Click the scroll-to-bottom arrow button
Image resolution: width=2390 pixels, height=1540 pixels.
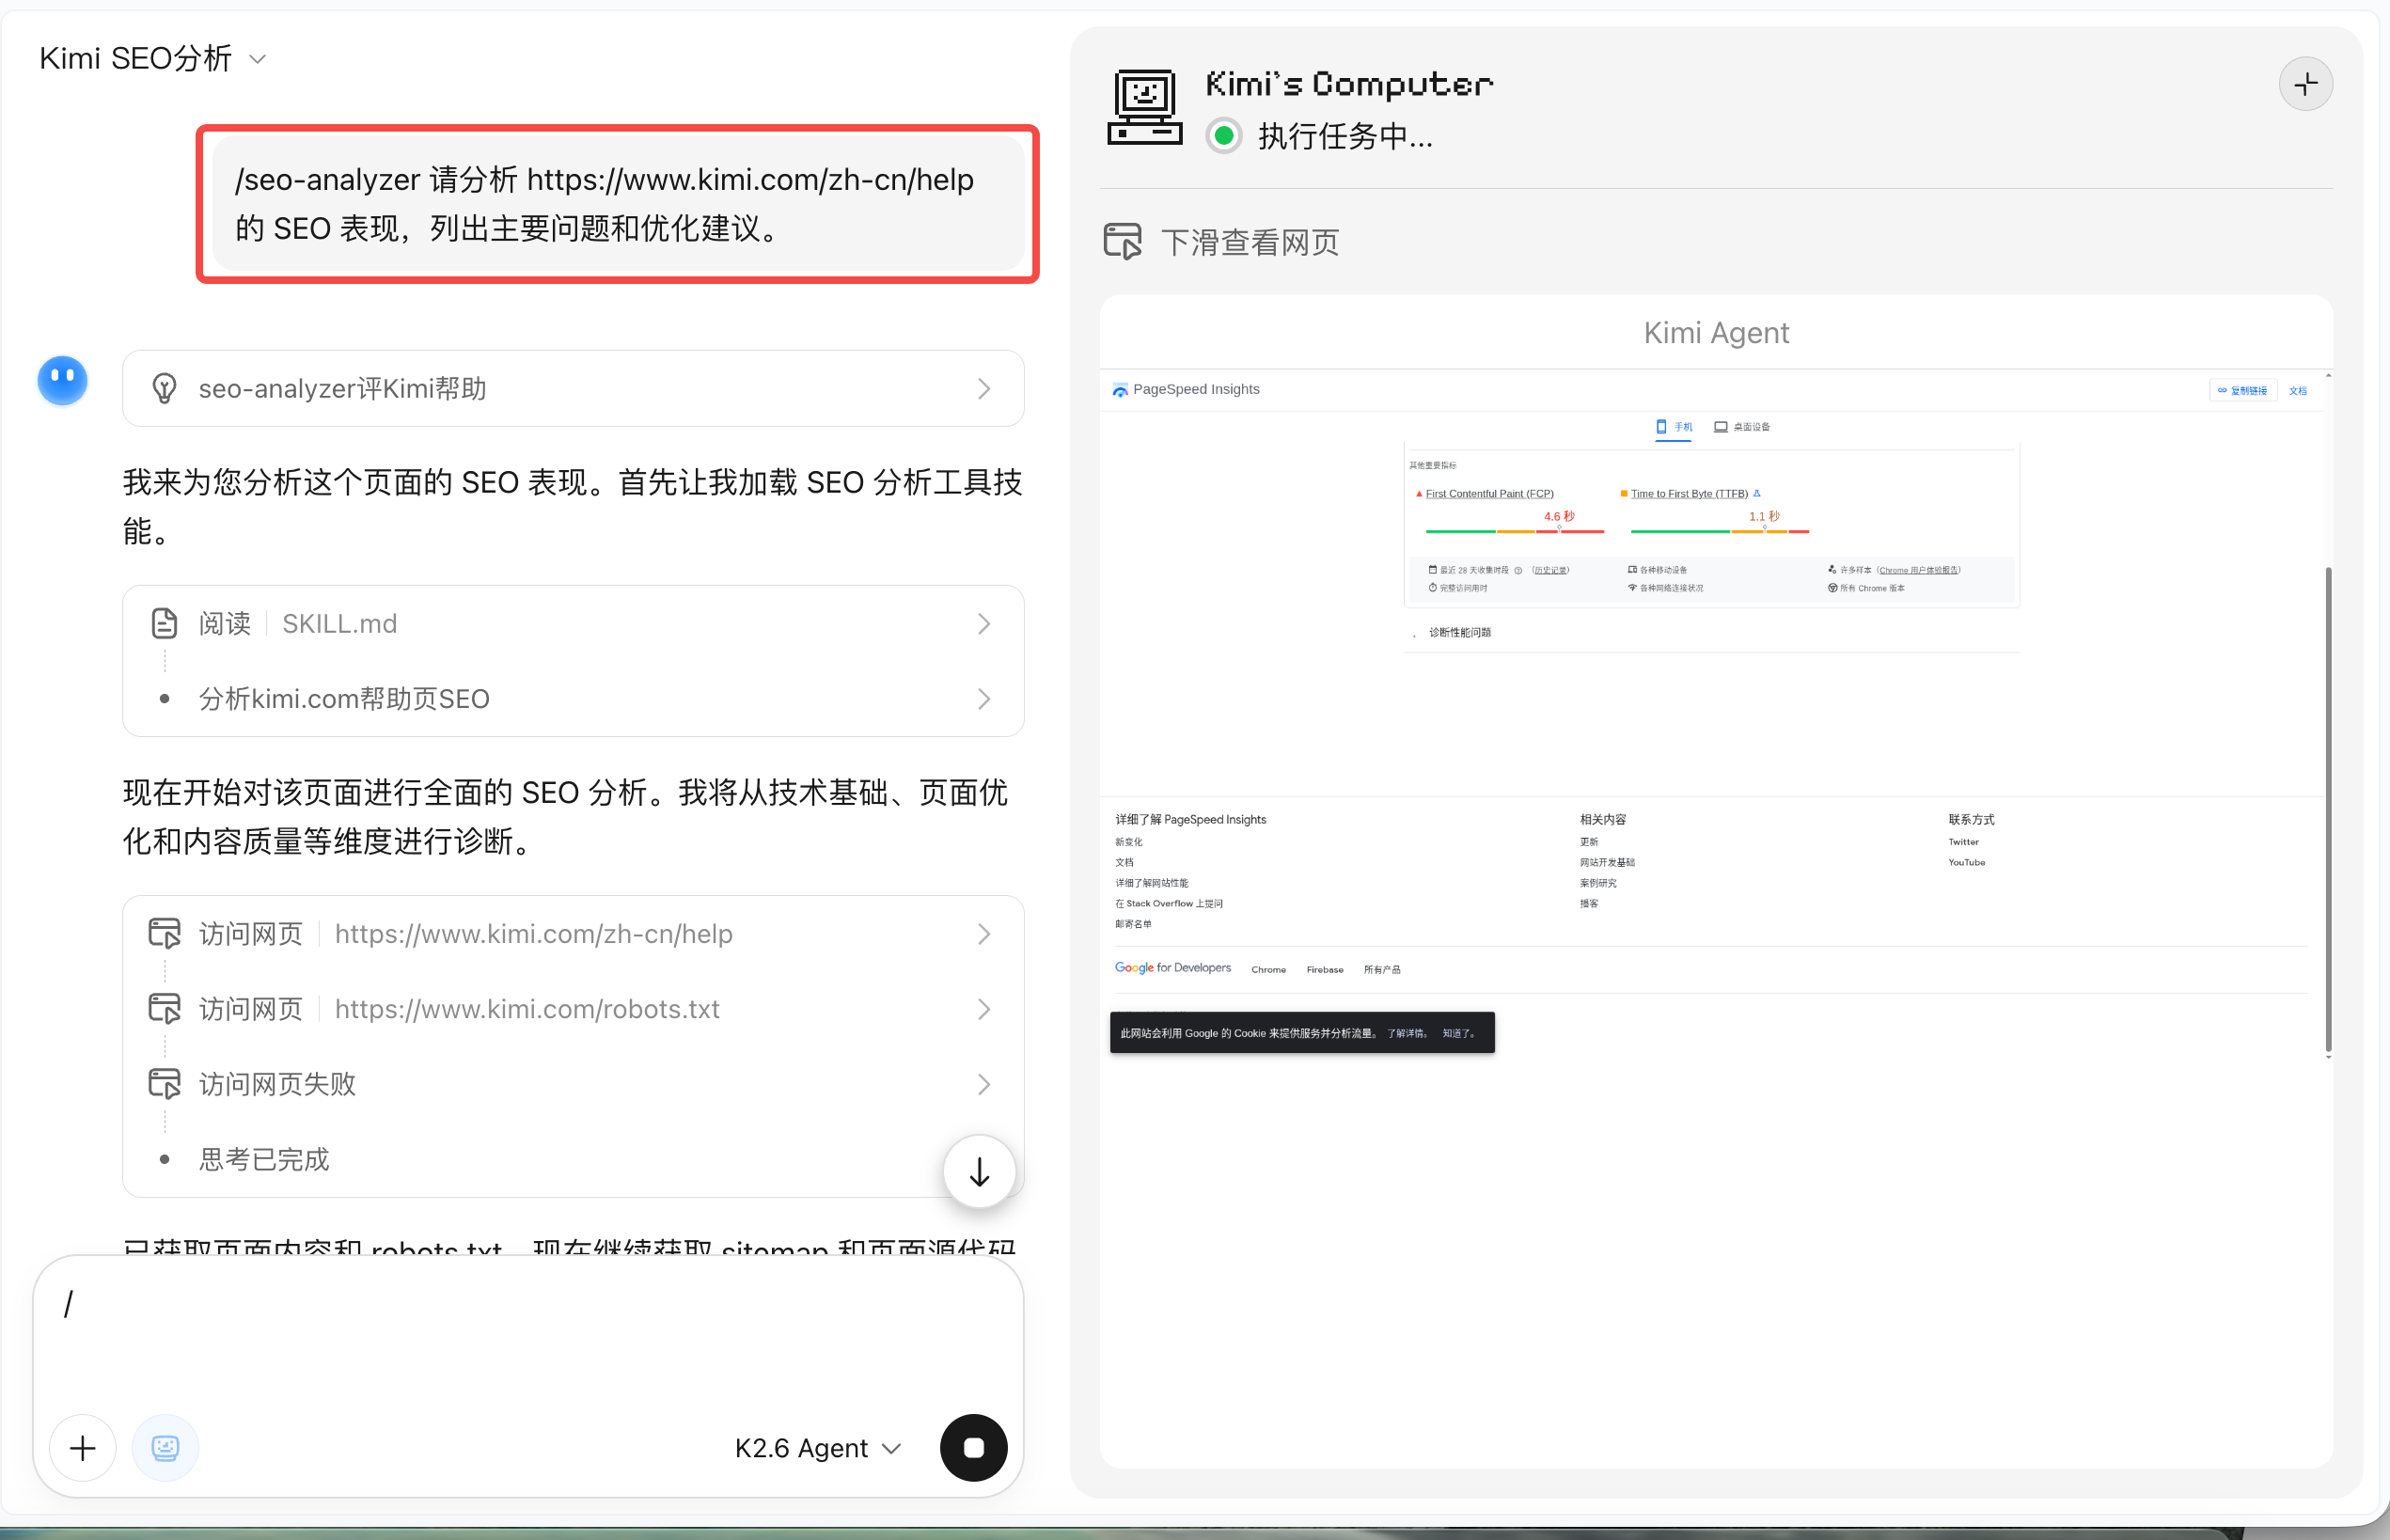tap(979, 1171)
